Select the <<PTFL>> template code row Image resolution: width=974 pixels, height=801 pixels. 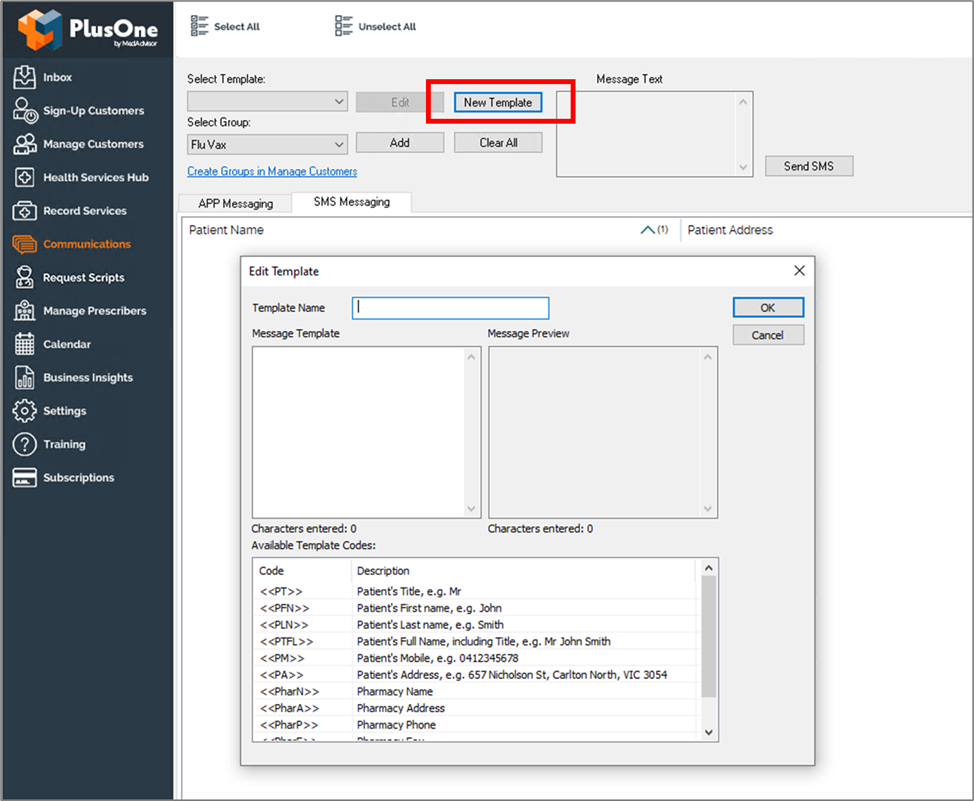(x=476, y=641)
